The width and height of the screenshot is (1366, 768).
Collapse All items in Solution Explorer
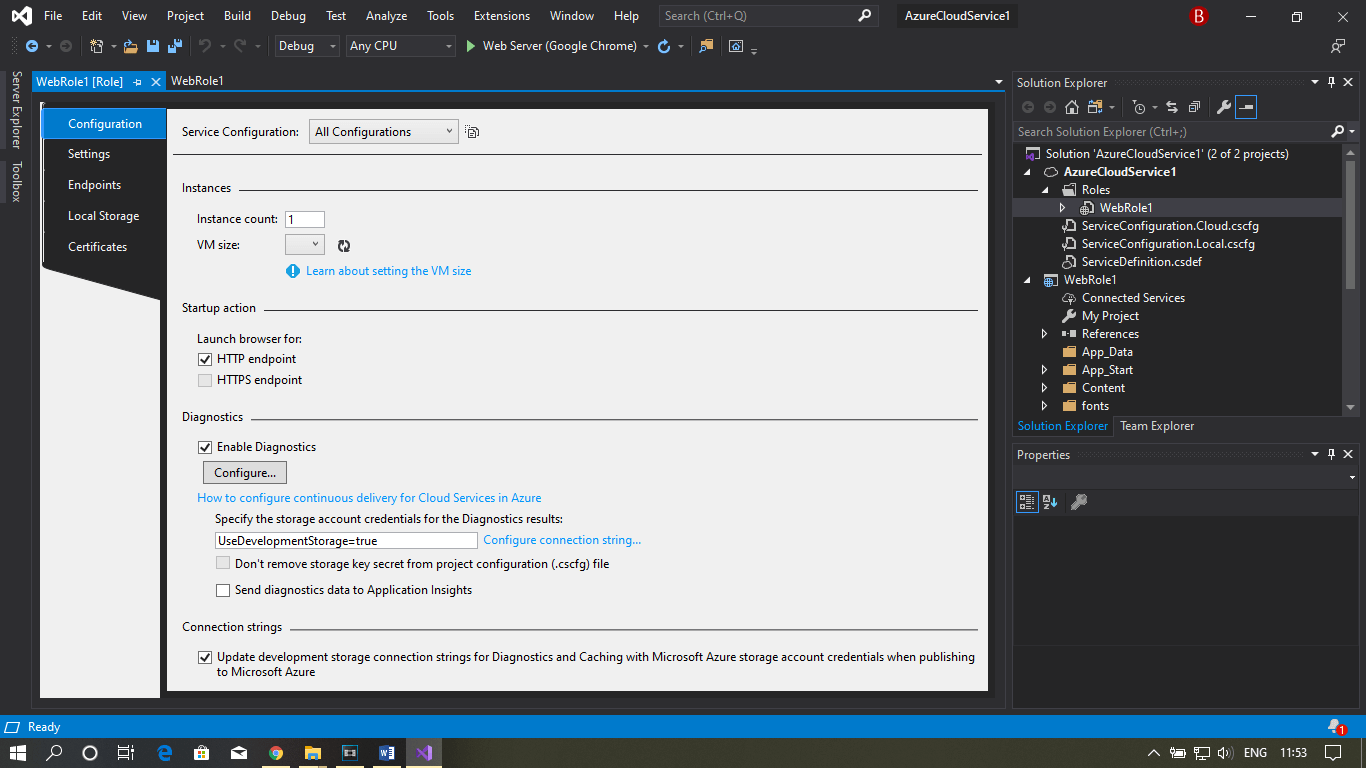click(1194, 107)
